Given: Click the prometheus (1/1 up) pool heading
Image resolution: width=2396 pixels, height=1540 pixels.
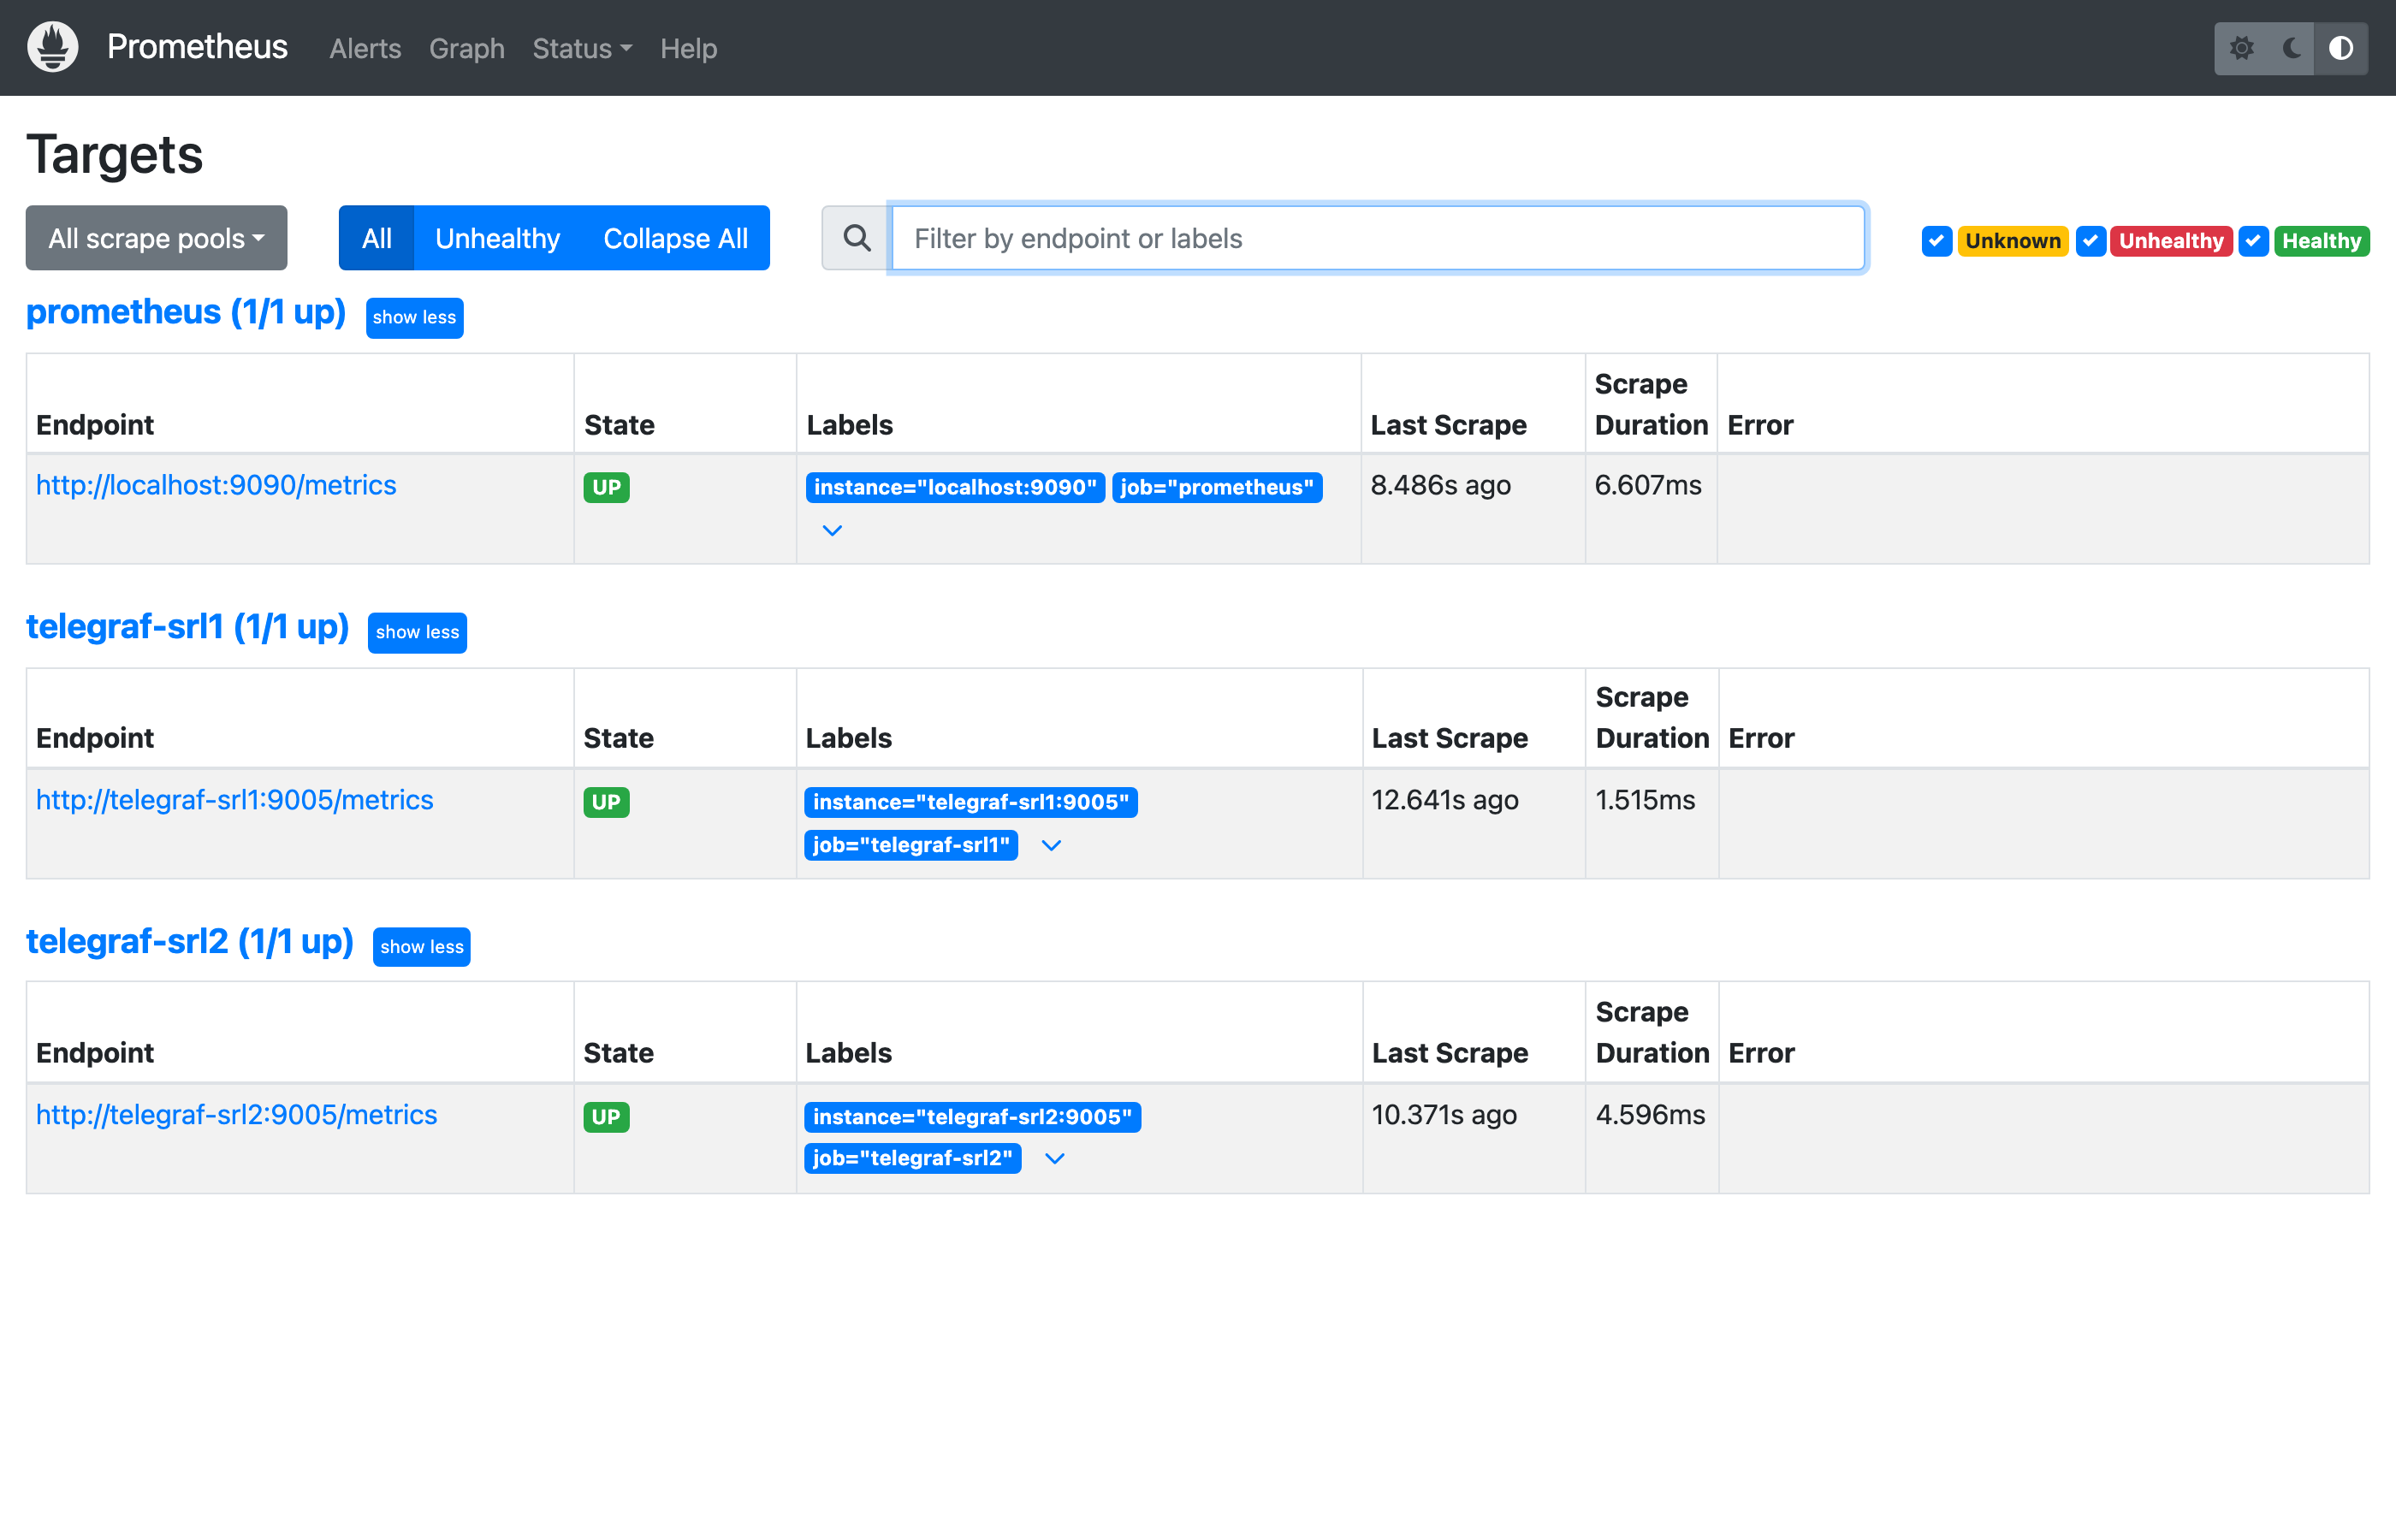Looking at the screenshot, I should point(185,312).
